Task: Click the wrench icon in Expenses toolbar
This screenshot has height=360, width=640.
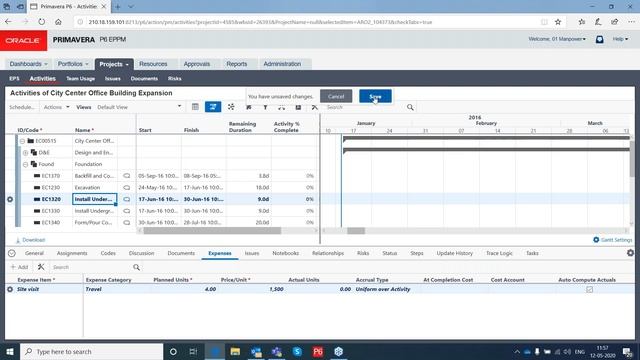Action: pyautogui.click(x=41, y=267)
